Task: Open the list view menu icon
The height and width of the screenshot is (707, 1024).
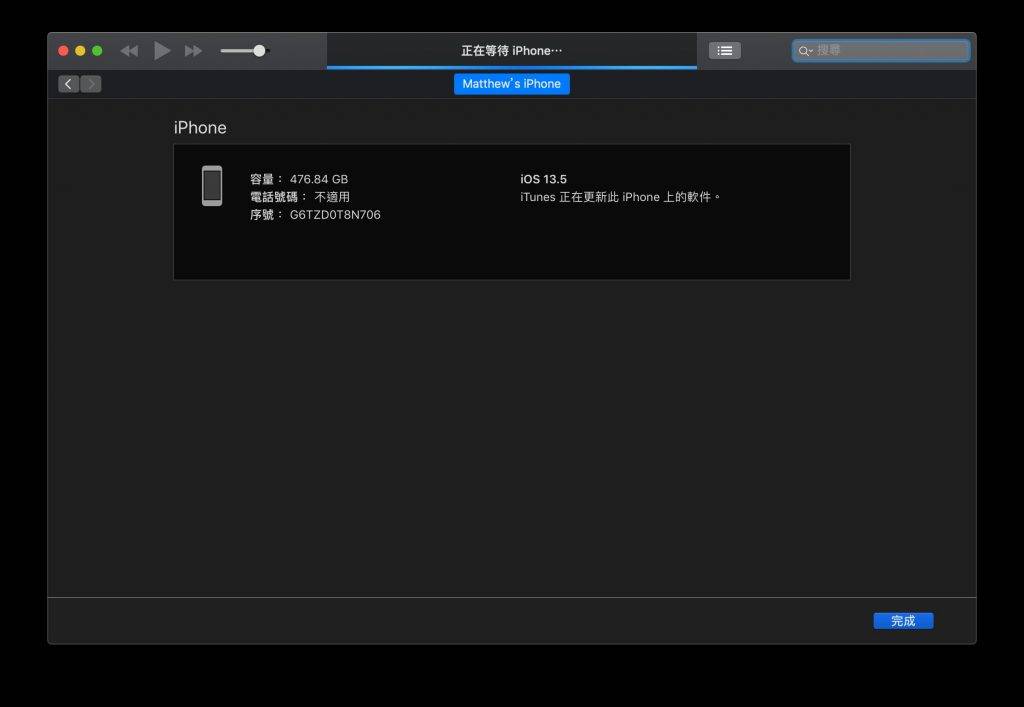Action: (x=725, y=50)
